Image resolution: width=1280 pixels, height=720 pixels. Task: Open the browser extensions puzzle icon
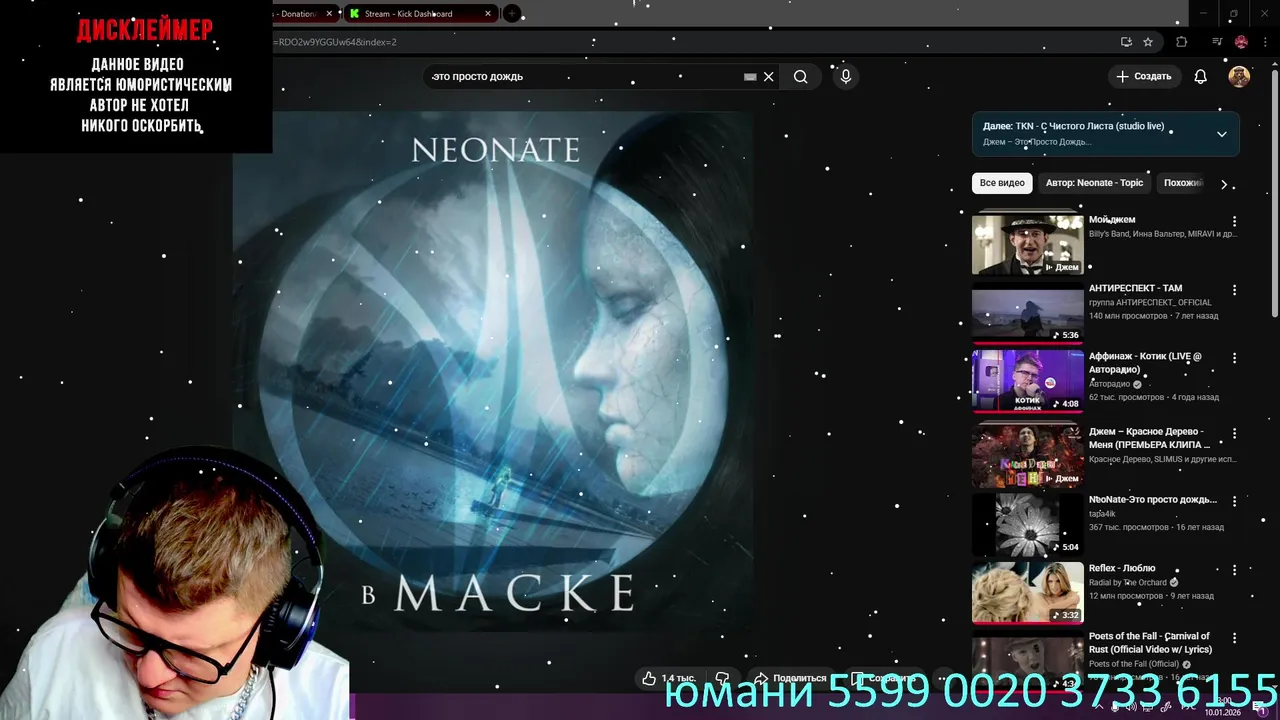pyautogui.click(x=1182, y=42)
